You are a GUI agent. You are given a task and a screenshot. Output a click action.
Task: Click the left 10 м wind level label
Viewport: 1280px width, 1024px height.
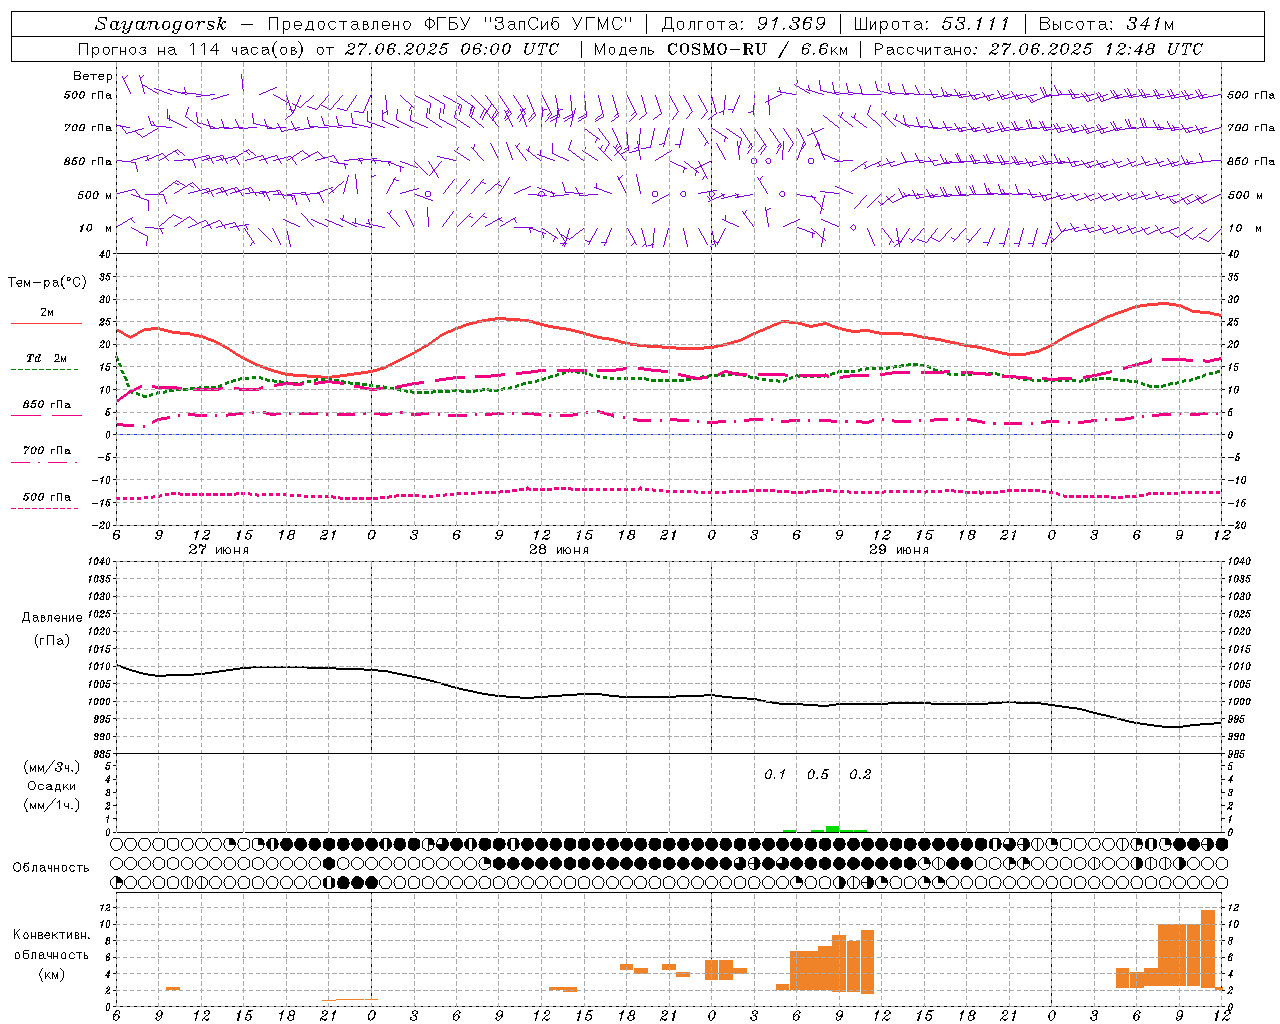click(x=95, y=228)
